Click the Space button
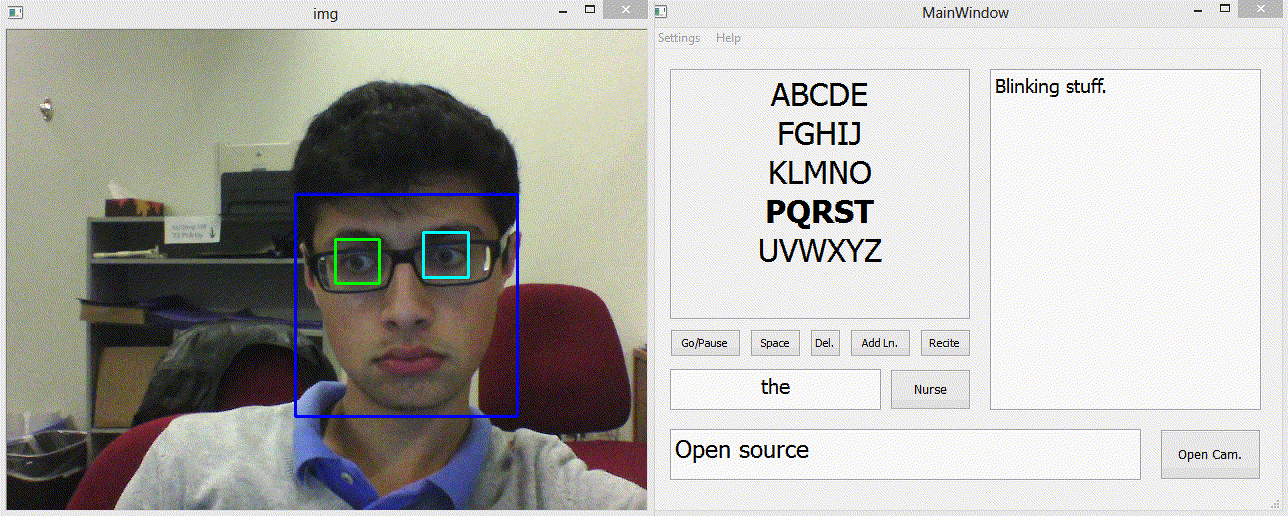Image resolution: width=1288 pixels, height=516 pixels. 775,343
